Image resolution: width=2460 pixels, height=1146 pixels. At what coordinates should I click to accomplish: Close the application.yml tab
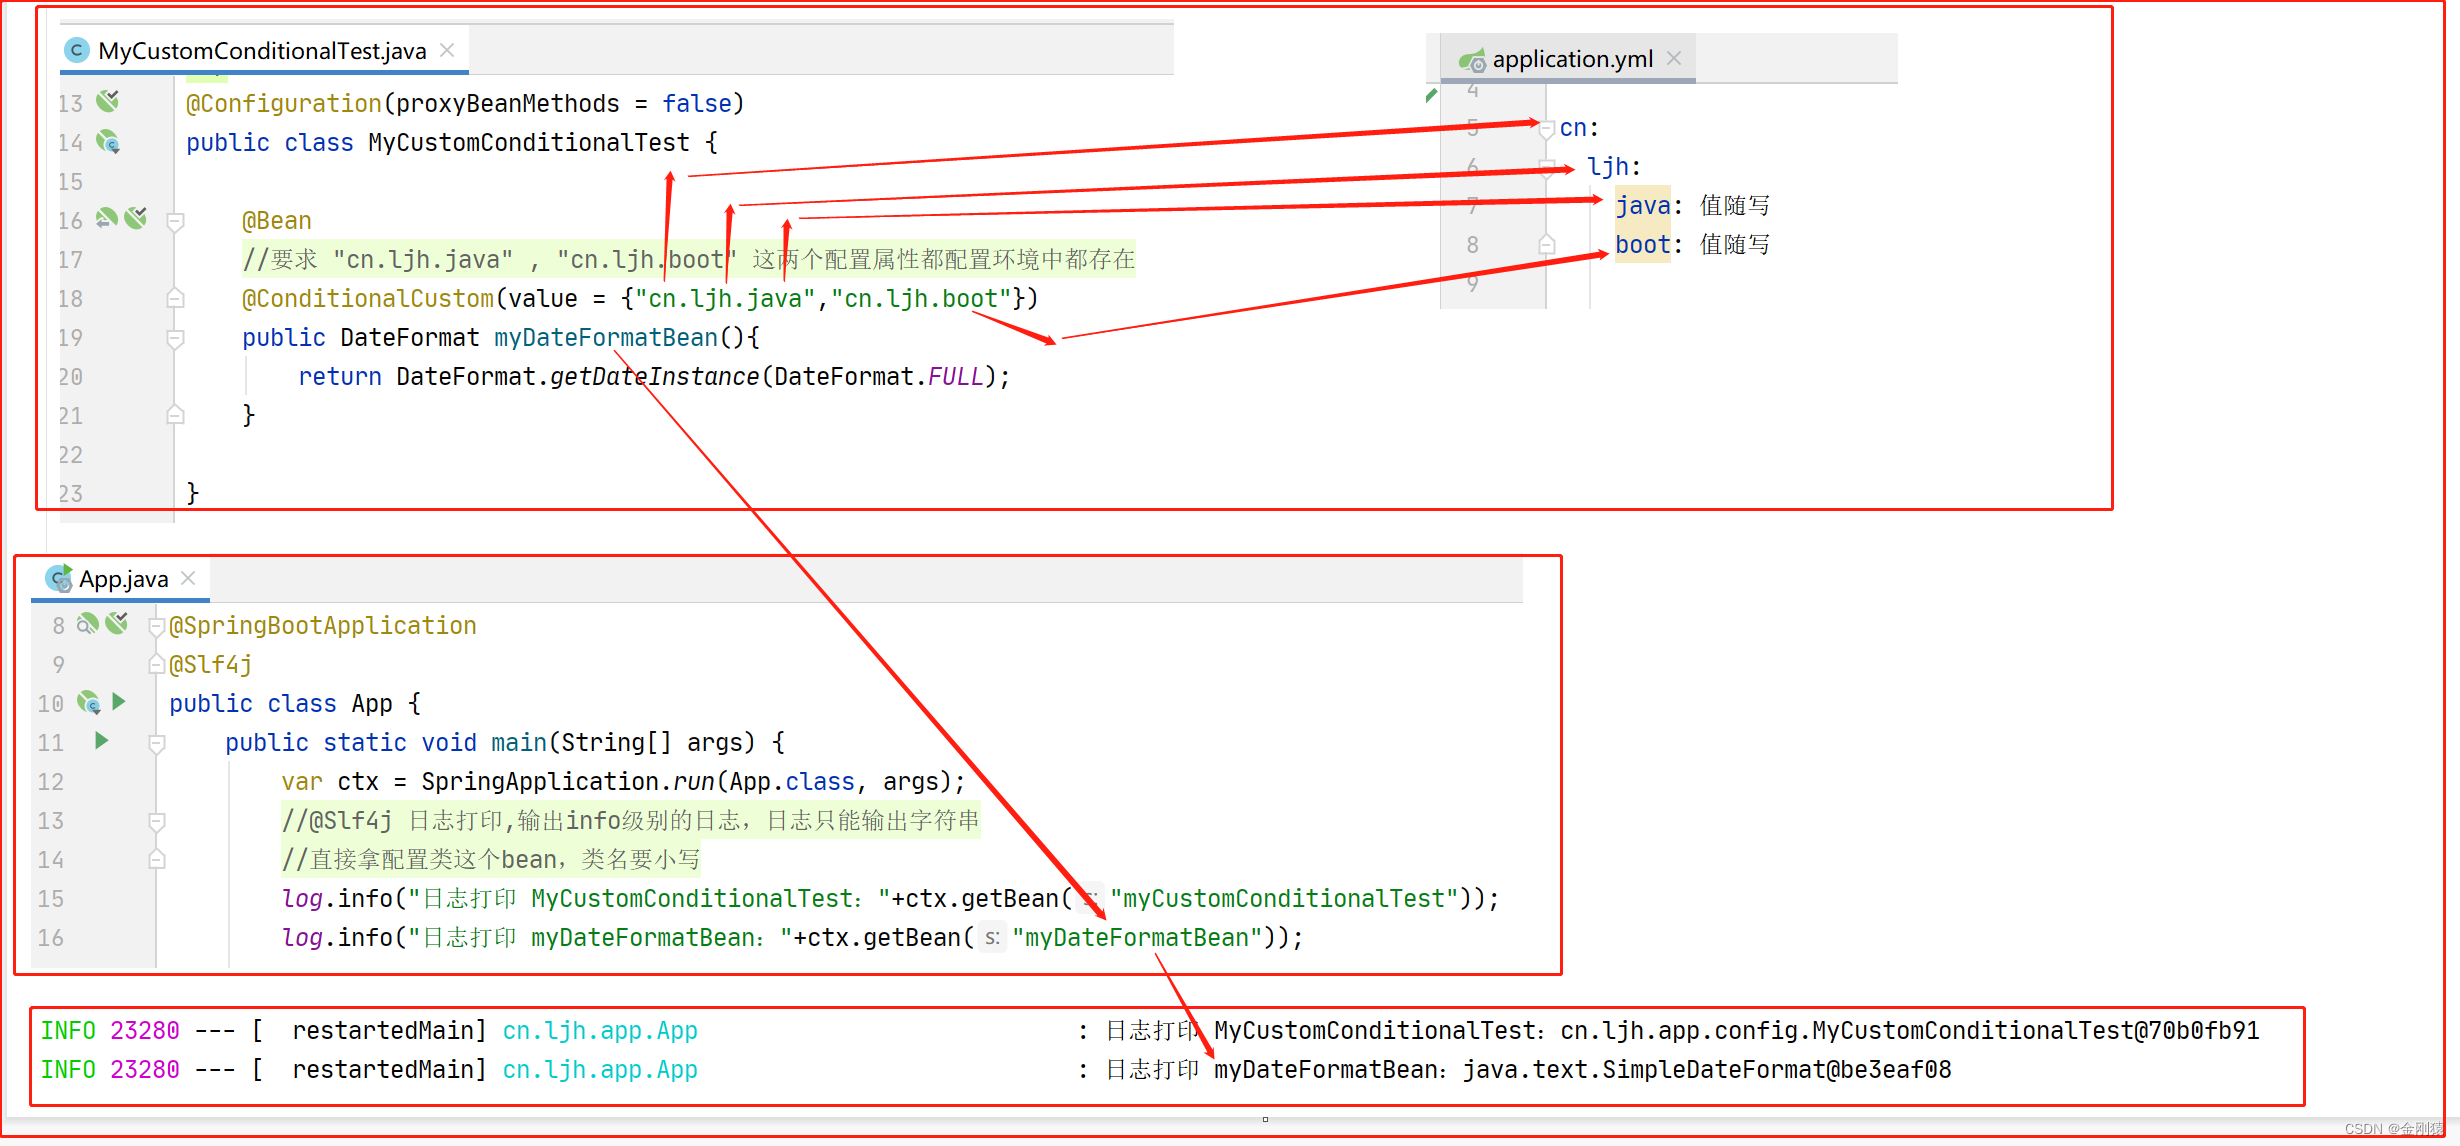point(1674,59)
